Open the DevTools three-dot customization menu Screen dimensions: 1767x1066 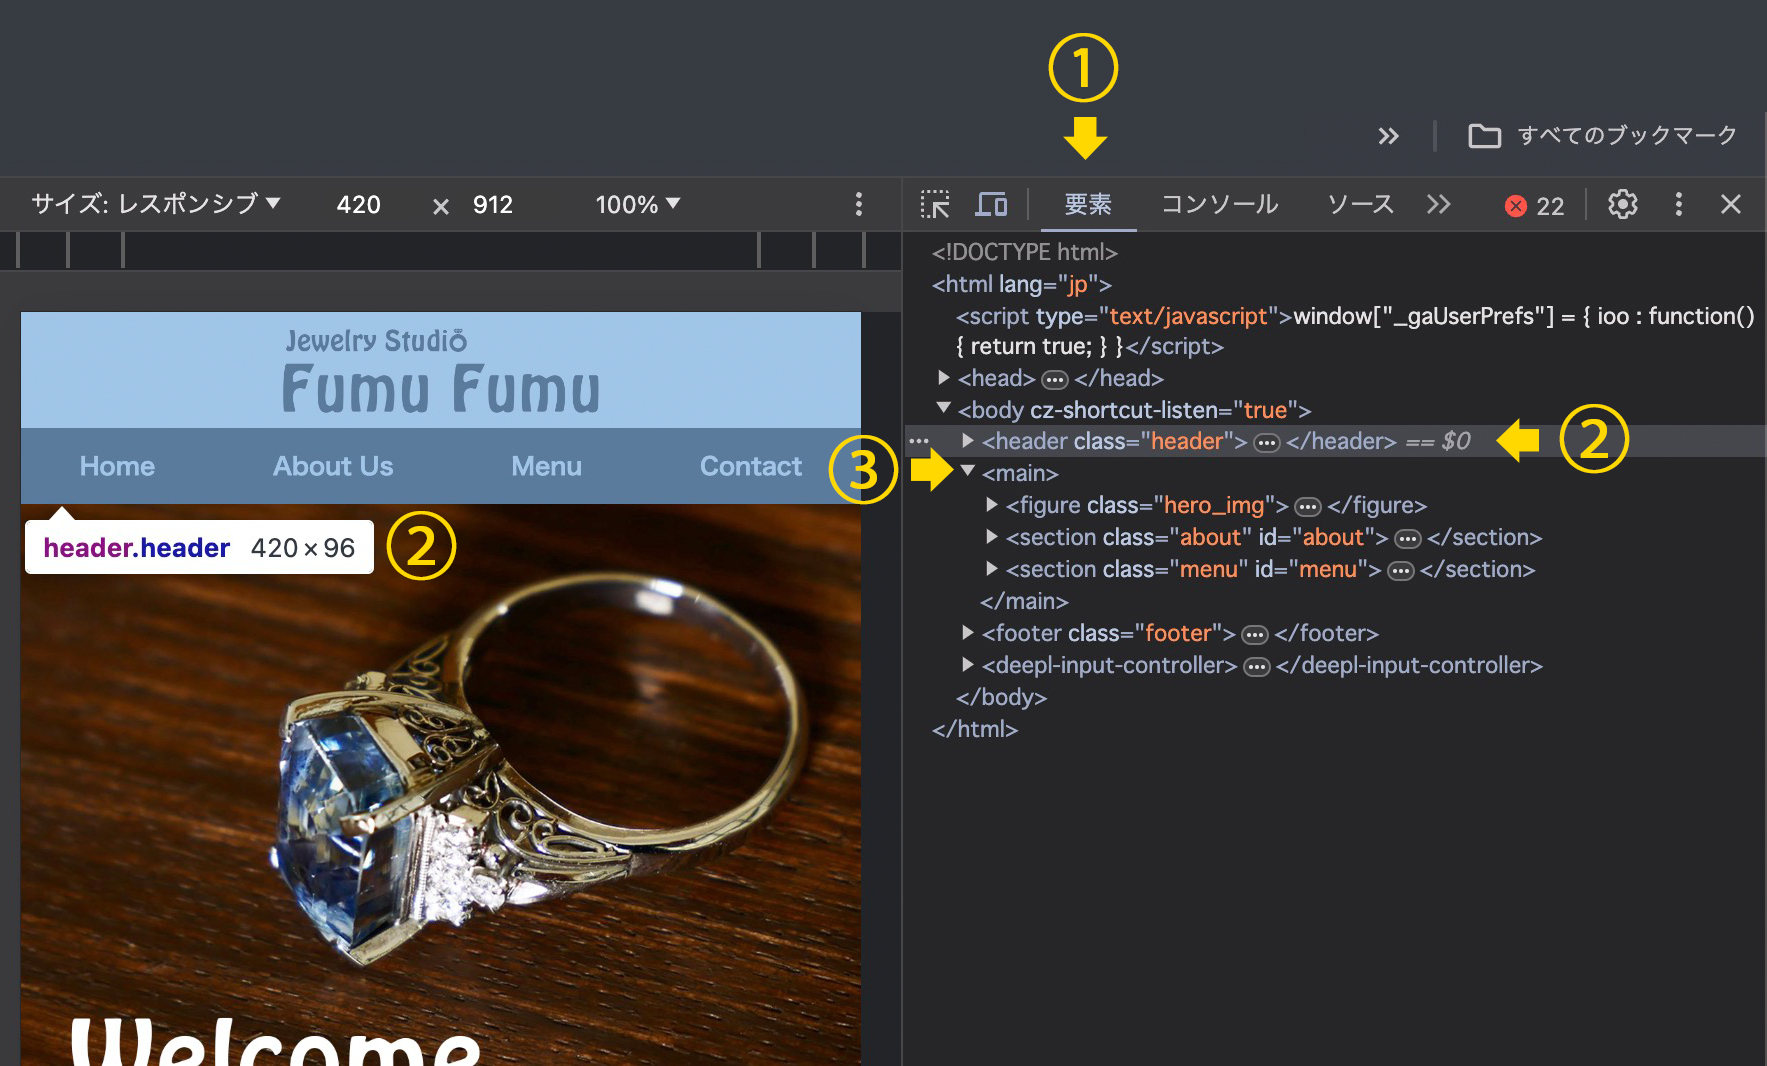(1678, 204)
